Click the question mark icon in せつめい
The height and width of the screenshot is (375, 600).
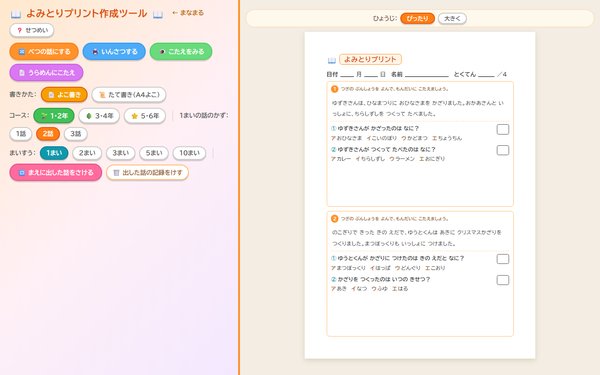pyautogui.click(x=20, y=30)
